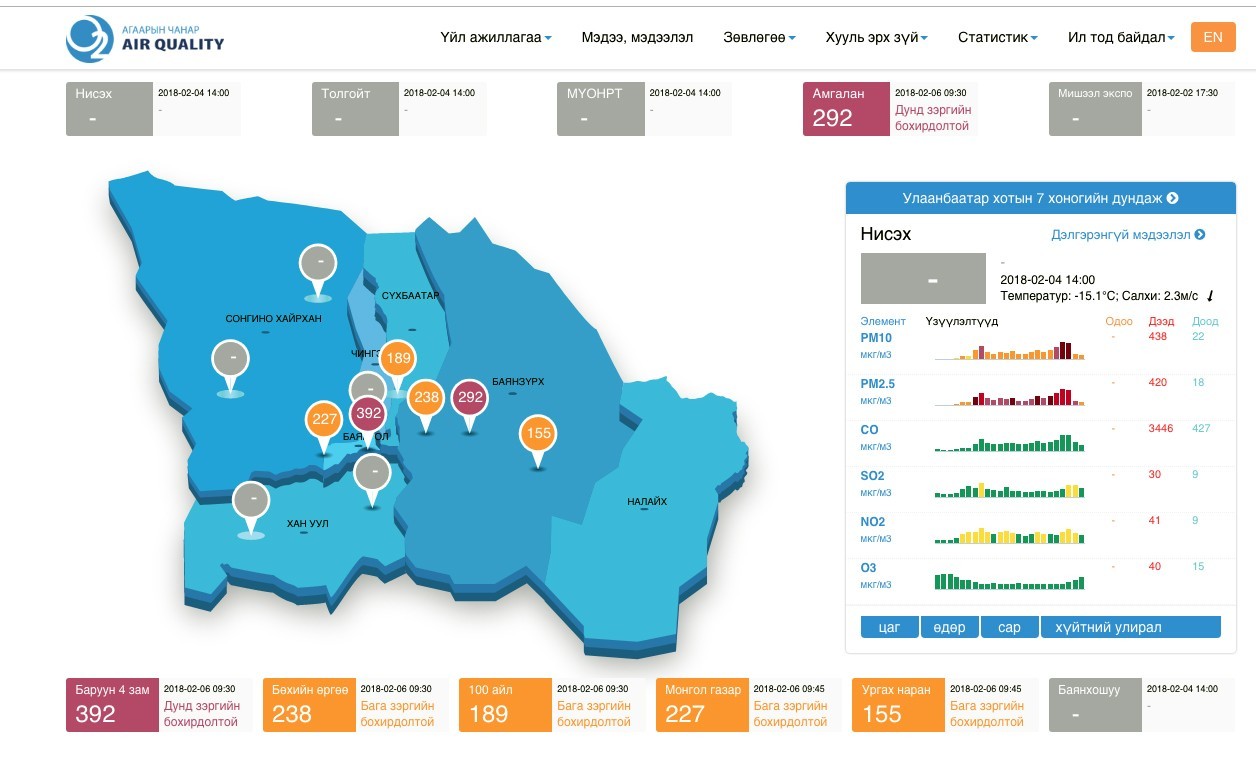Click the PM10 bar chart
This screenshot has height=764, width=1256.
point(1009,349)
